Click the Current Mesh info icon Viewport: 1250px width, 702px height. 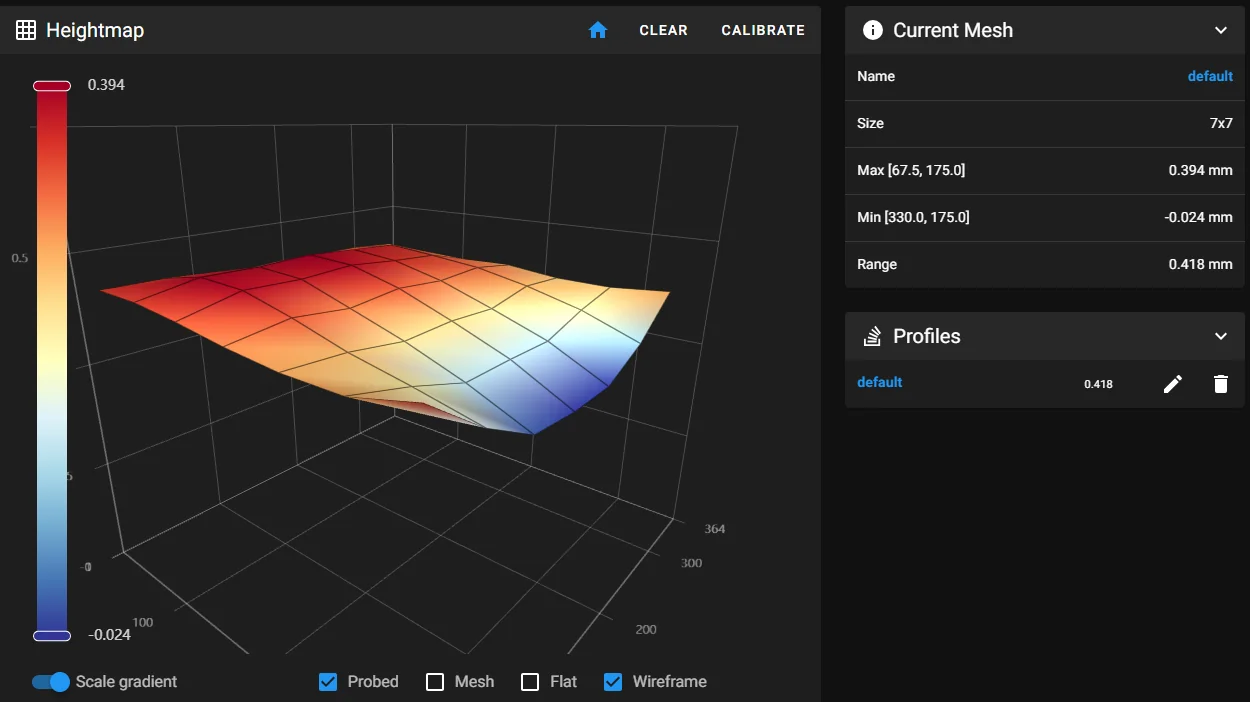click(872, 30)
